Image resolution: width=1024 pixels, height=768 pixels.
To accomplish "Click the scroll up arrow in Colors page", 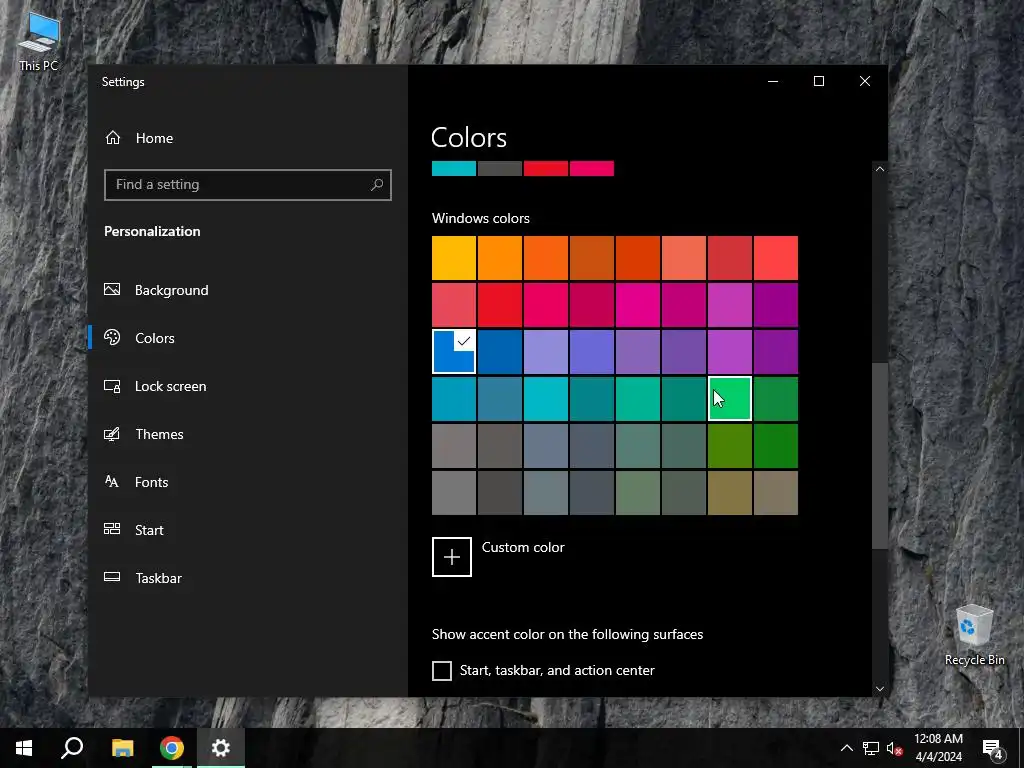I will (x=880, y=169).
